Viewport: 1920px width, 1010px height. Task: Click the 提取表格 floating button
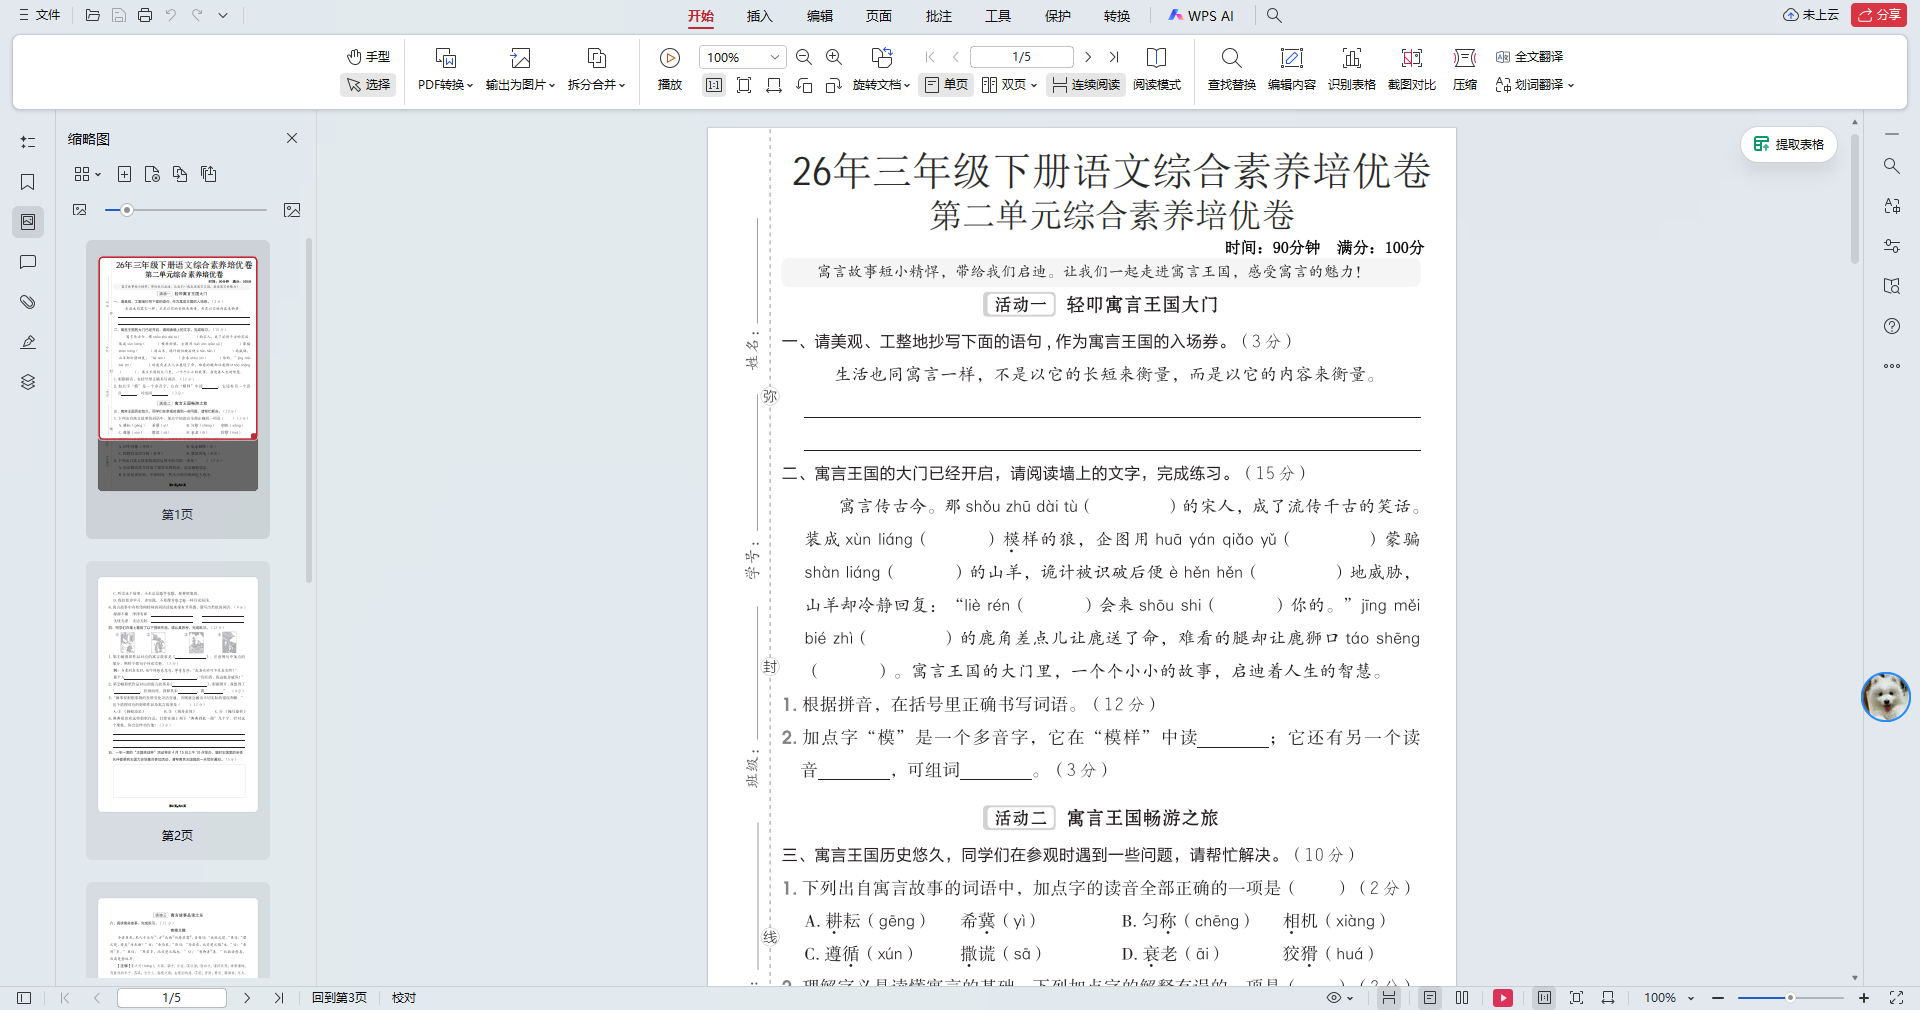pyautogui.click(x=1788, y=144)
